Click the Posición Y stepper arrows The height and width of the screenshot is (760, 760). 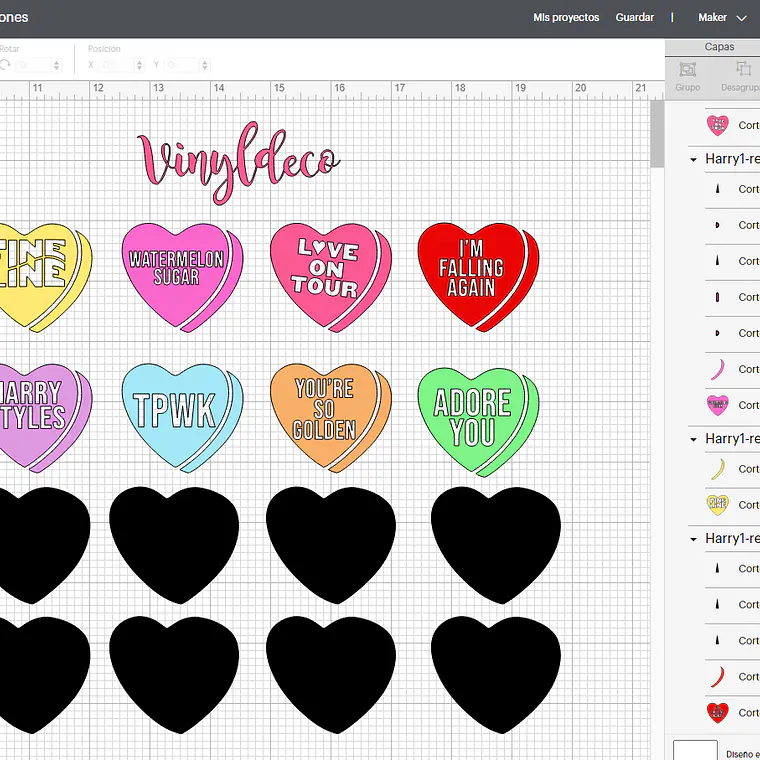pyautogui.click(x=205, y=65)
